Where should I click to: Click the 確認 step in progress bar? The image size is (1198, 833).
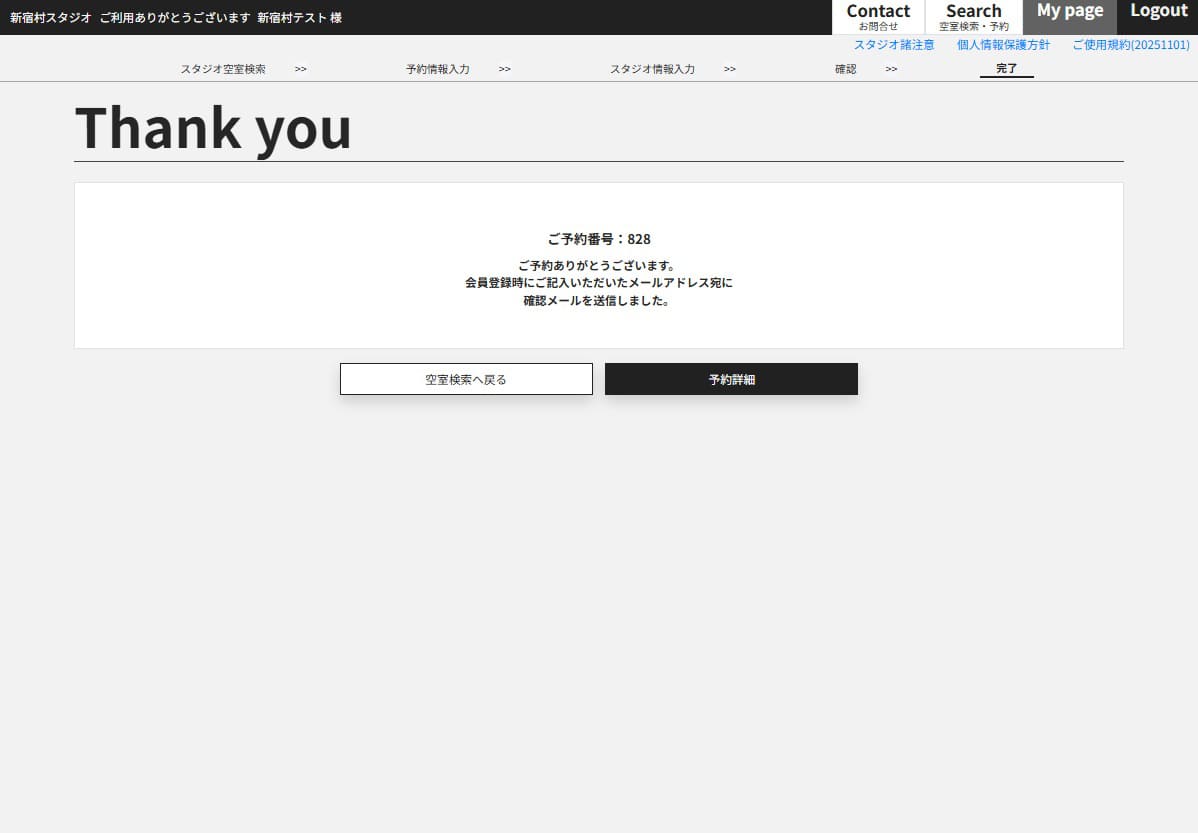click(845, 69)
